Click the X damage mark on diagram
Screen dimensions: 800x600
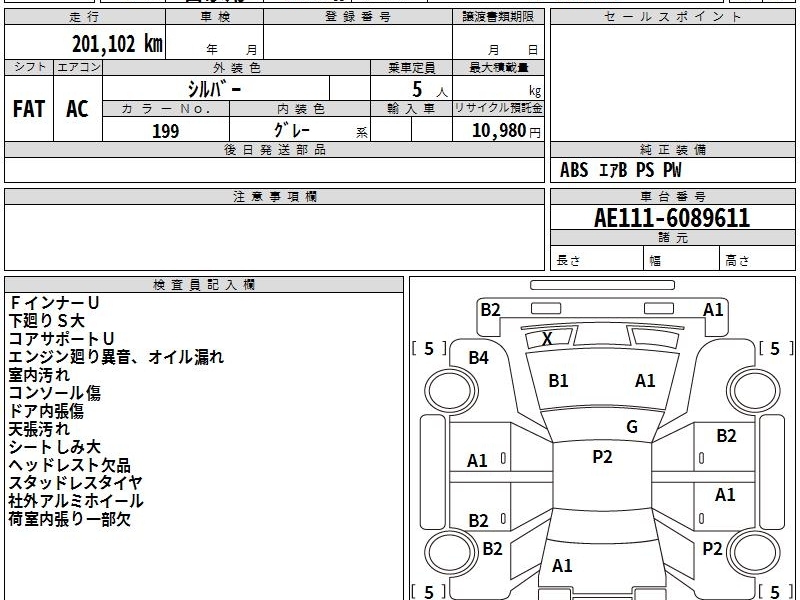547,339
